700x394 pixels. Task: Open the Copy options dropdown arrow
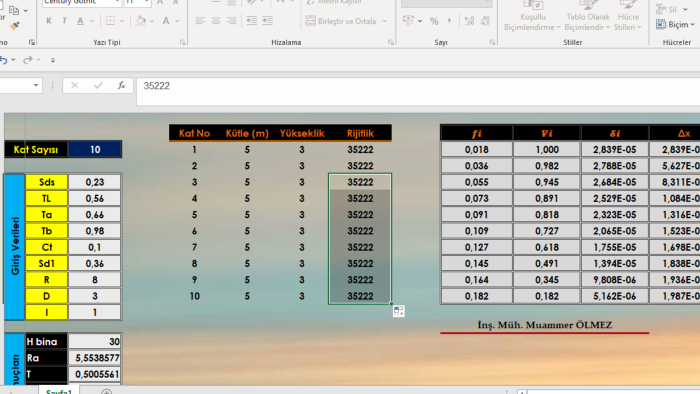25,11
